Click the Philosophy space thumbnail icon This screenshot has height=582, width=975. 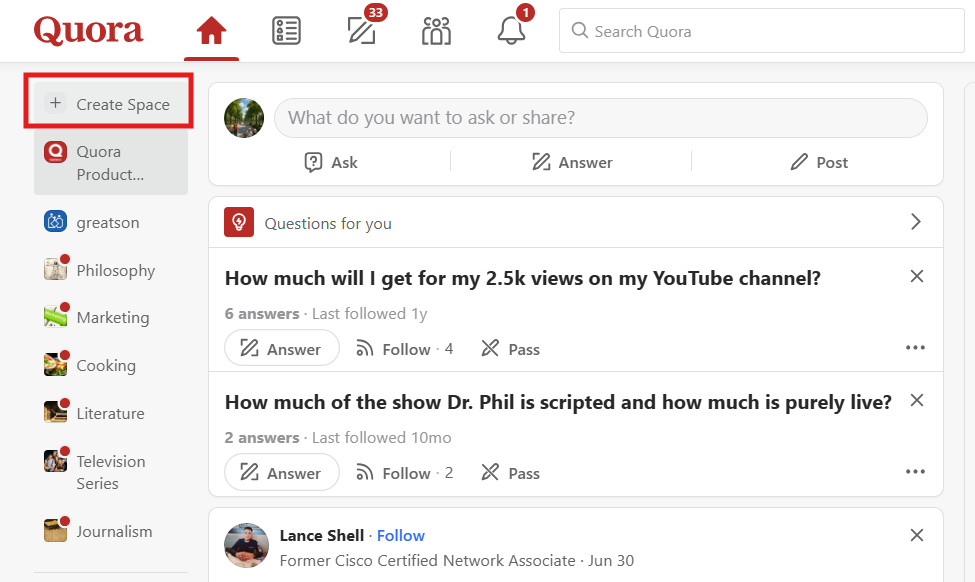tap(55, 269)
